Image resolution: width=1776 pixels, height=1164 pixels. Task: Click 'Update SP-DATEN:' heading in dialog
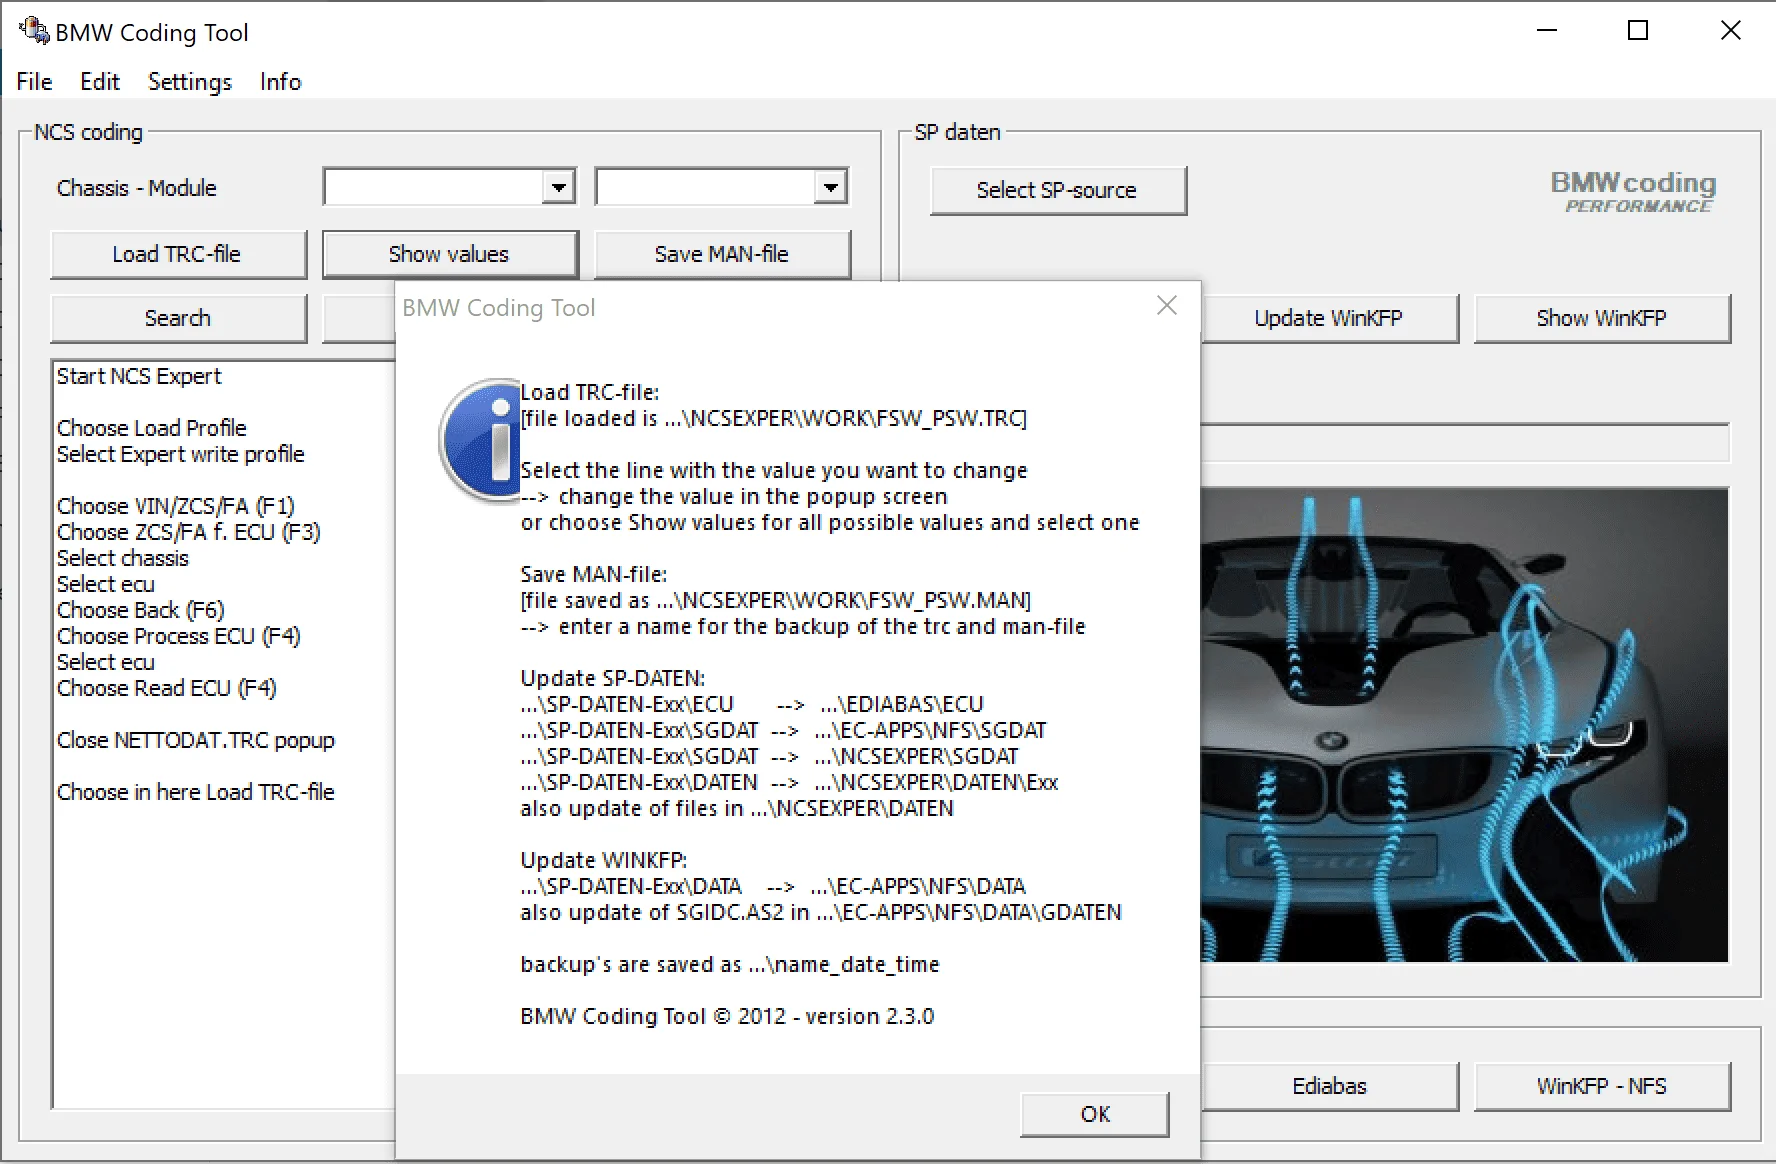tap(613, 678)
